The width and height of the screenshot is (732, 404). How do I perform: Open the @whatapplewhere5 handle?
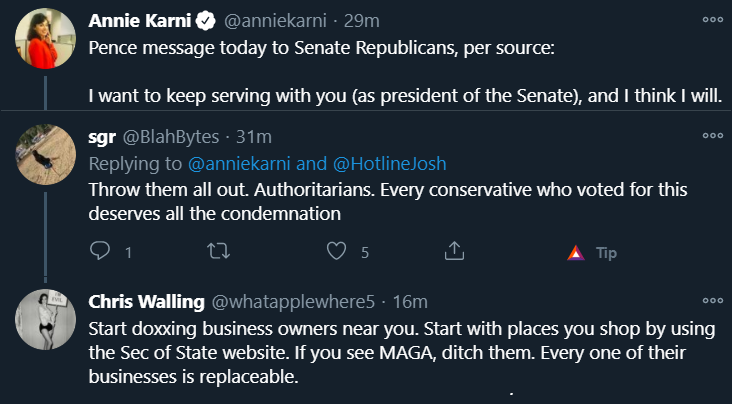pyautogui.click(x=293, y=302)
